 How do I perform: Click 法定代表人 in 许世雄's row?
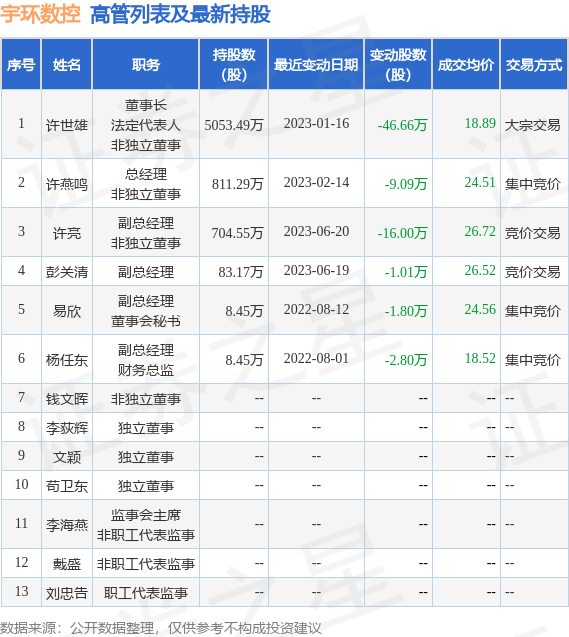pos(146,125)
